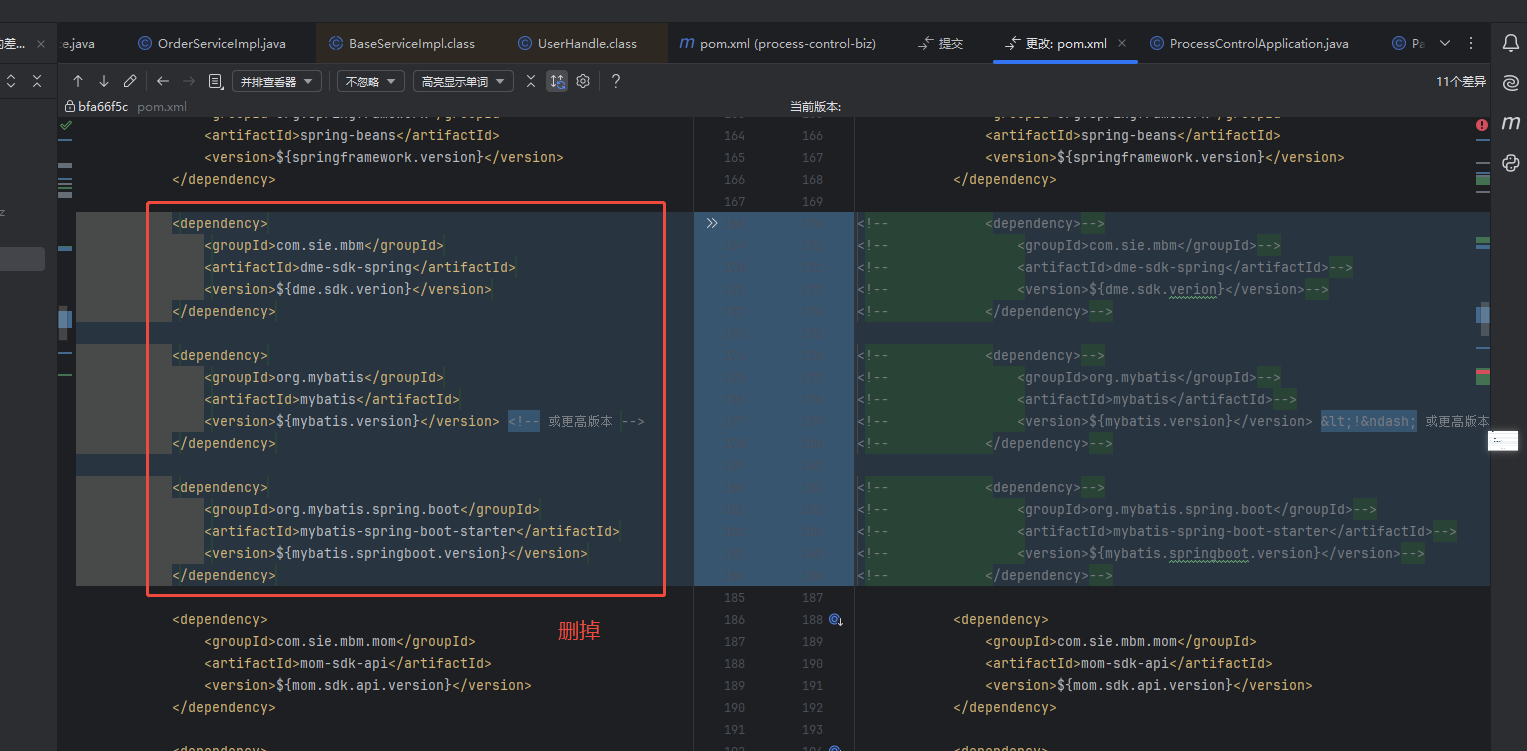Click the help question mark icon
Screen dimensions: 1527x751
(x=616, y=81)
